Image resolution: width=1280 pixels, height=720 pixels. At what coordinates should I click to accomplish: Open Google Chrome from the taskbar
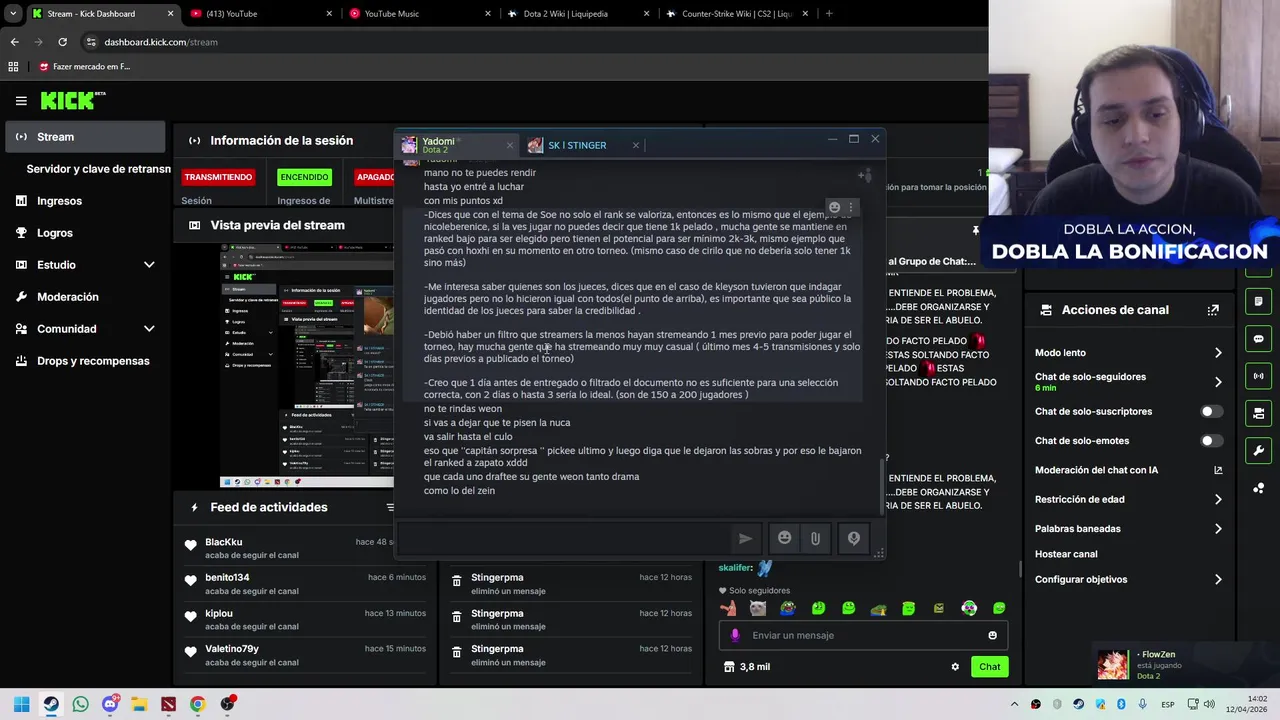tap(197, 704)
